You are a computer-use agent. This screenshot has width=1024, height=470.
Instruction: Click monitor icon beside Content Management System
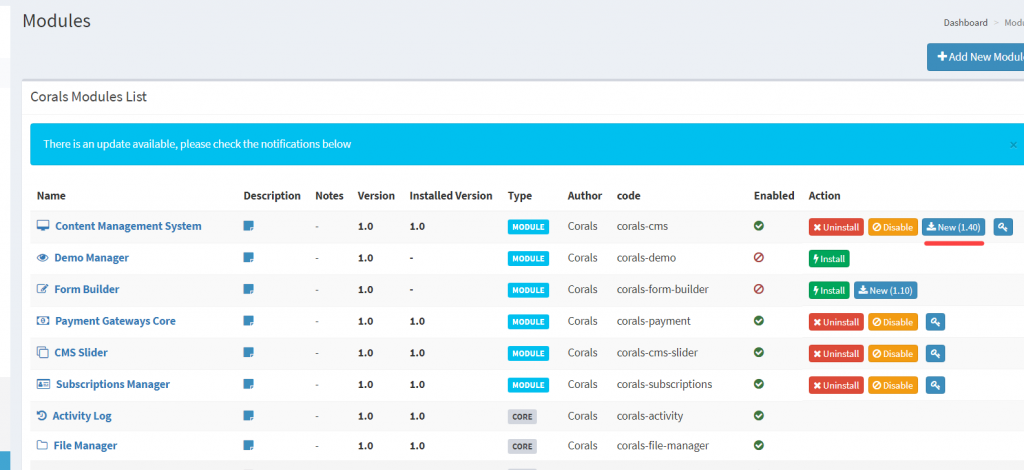pos(43,226)
